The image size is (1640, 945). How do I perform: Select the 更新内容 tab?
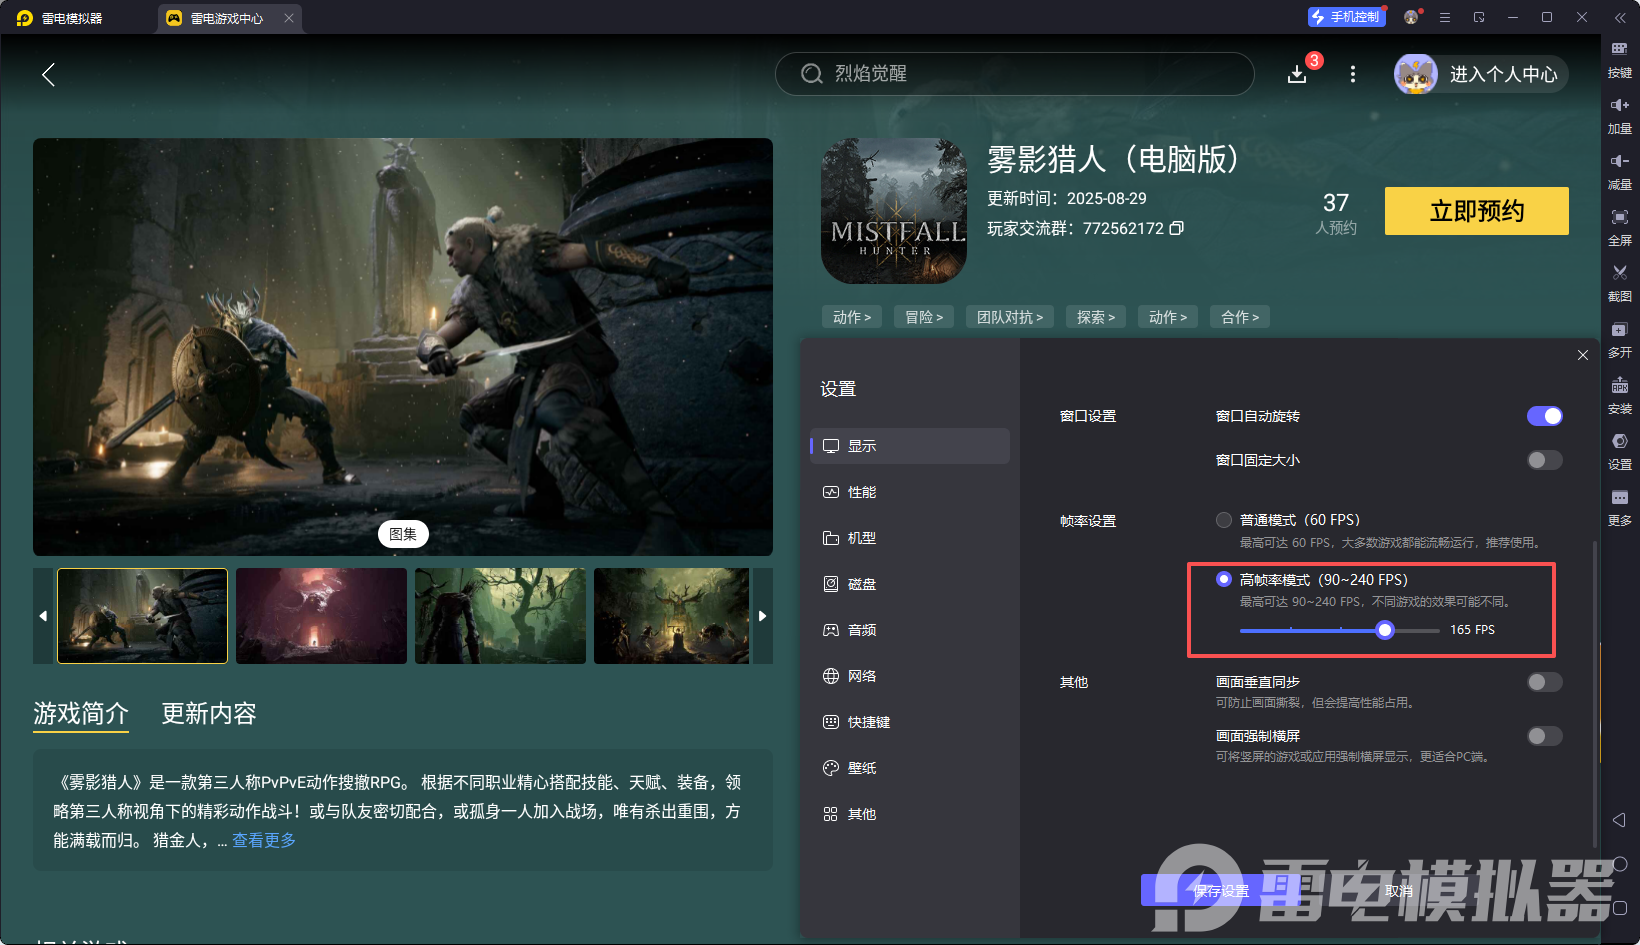[x=209, y=713]
